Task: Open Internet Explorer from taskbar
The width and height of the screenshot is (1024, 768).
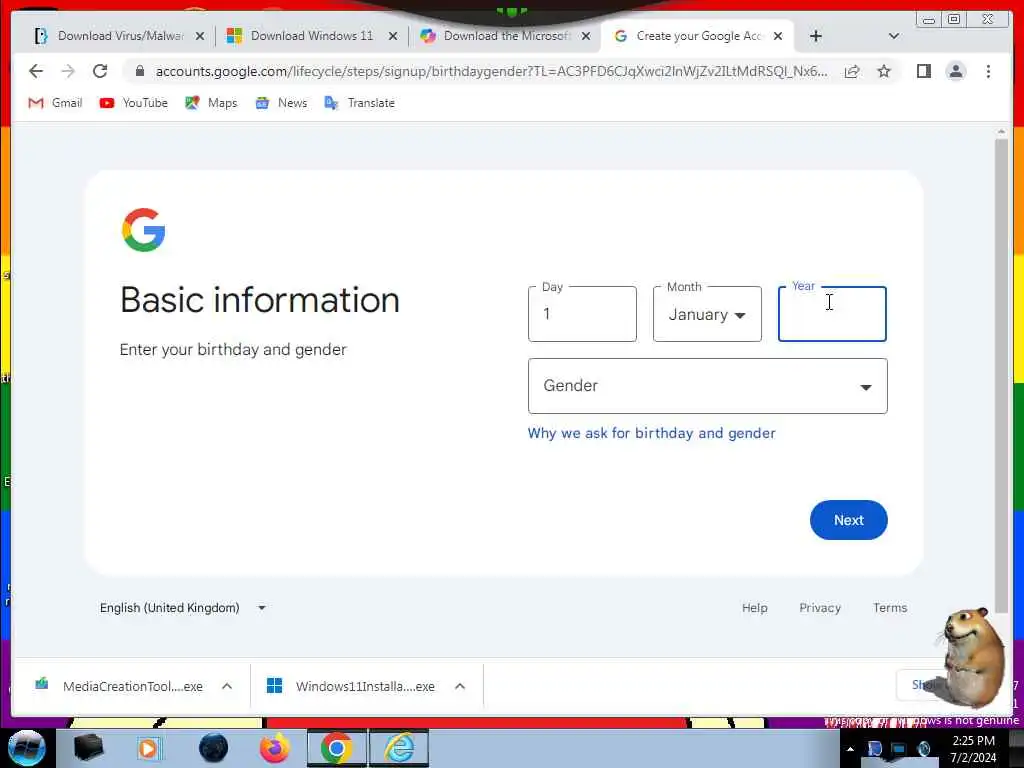Action: click(399, 748)
